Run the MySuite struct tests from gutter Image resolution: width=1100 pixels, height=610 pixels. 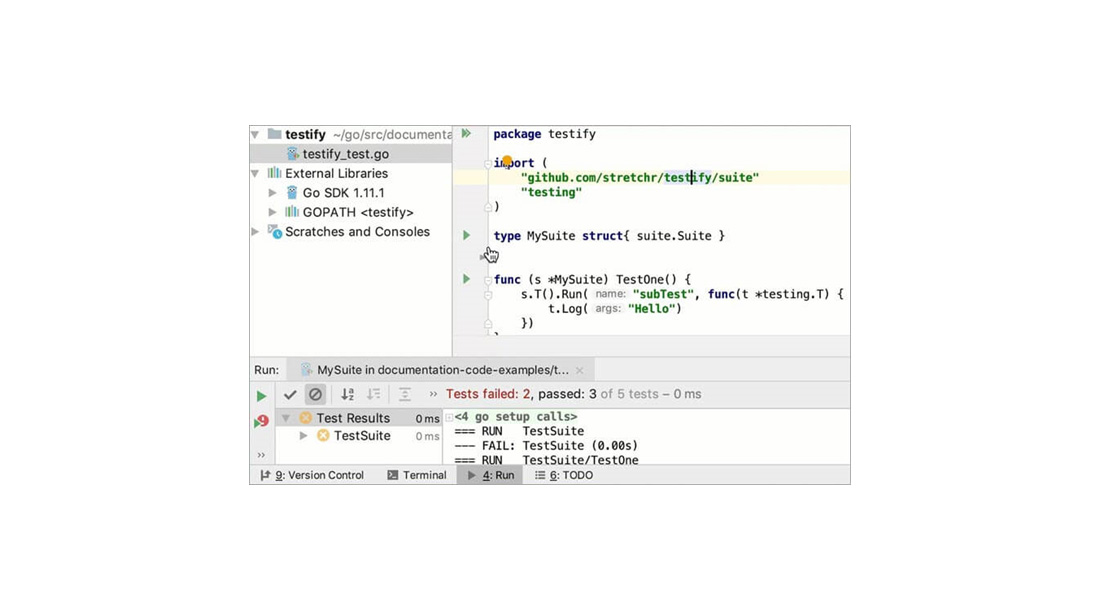coord(466,235)
